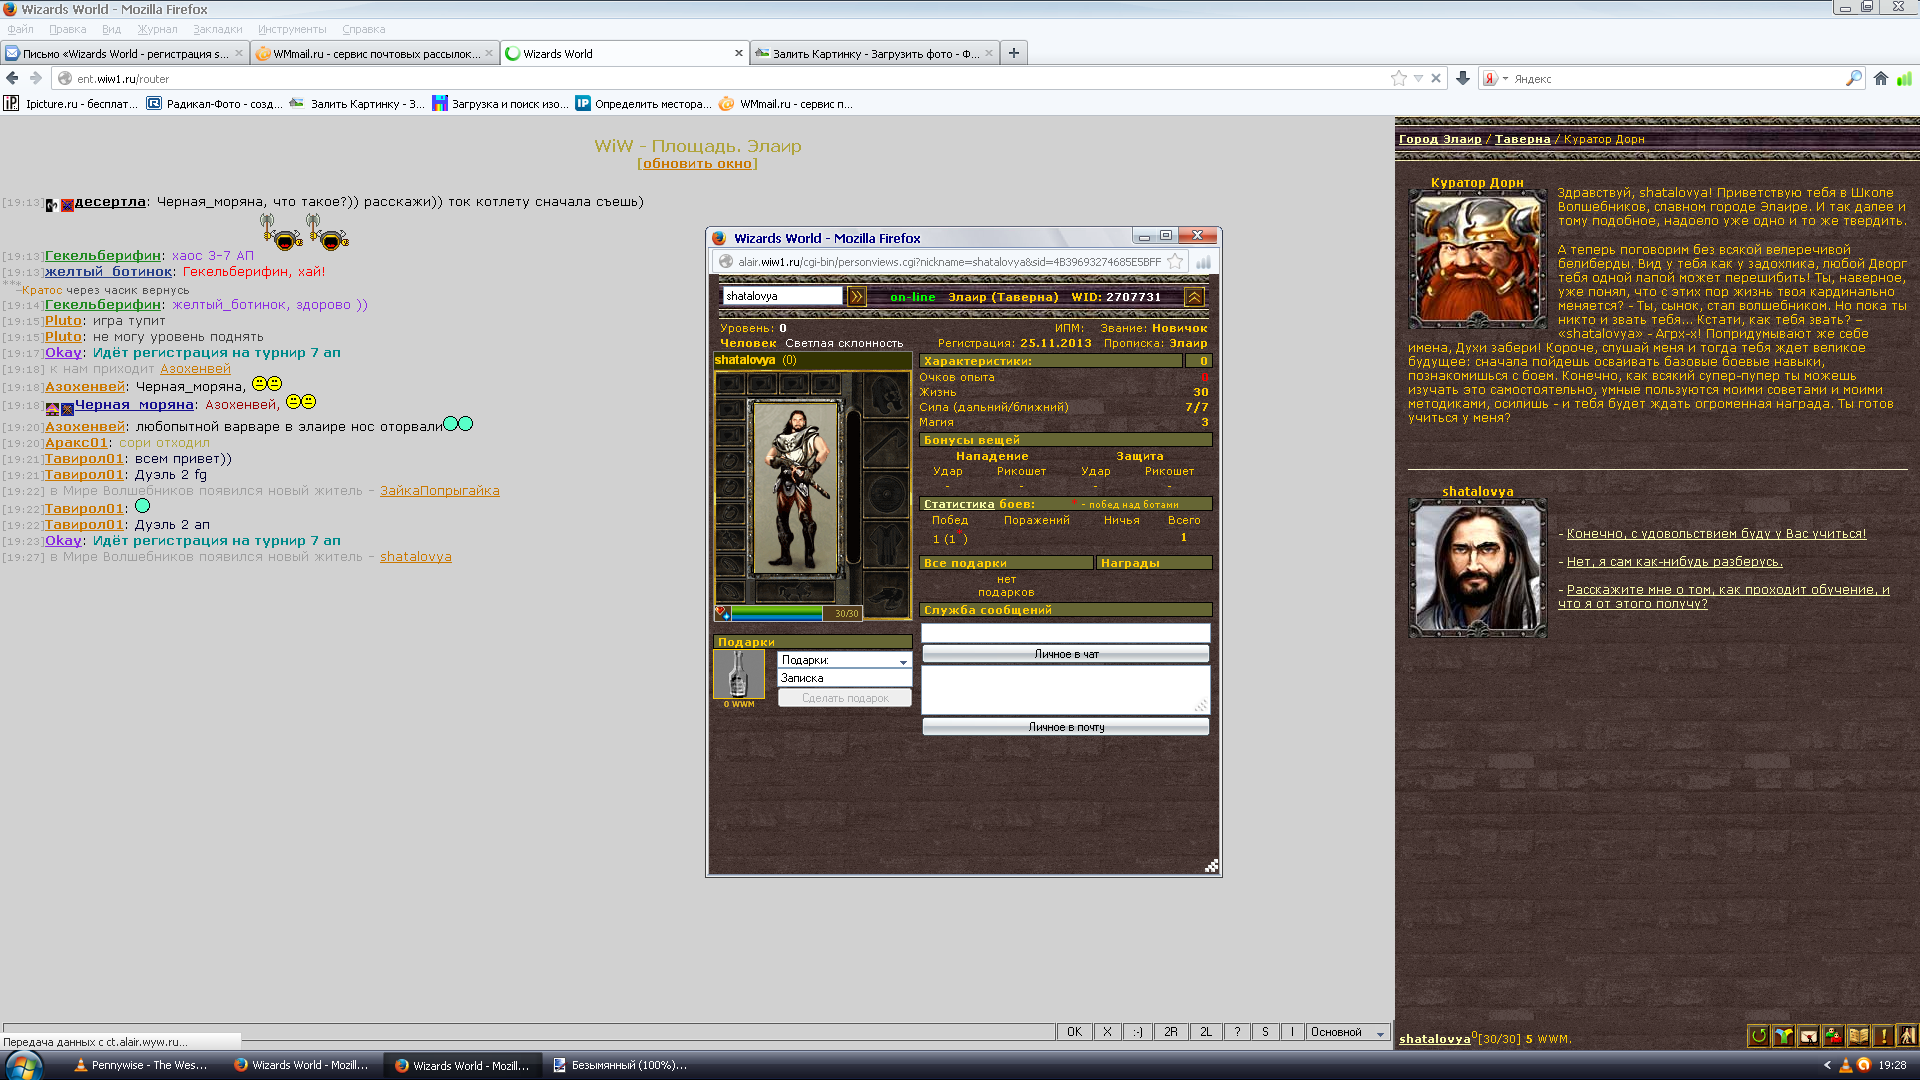Open the book icon in game toolbar
This screenshot has height=1080, width=1920.
1858,1036
